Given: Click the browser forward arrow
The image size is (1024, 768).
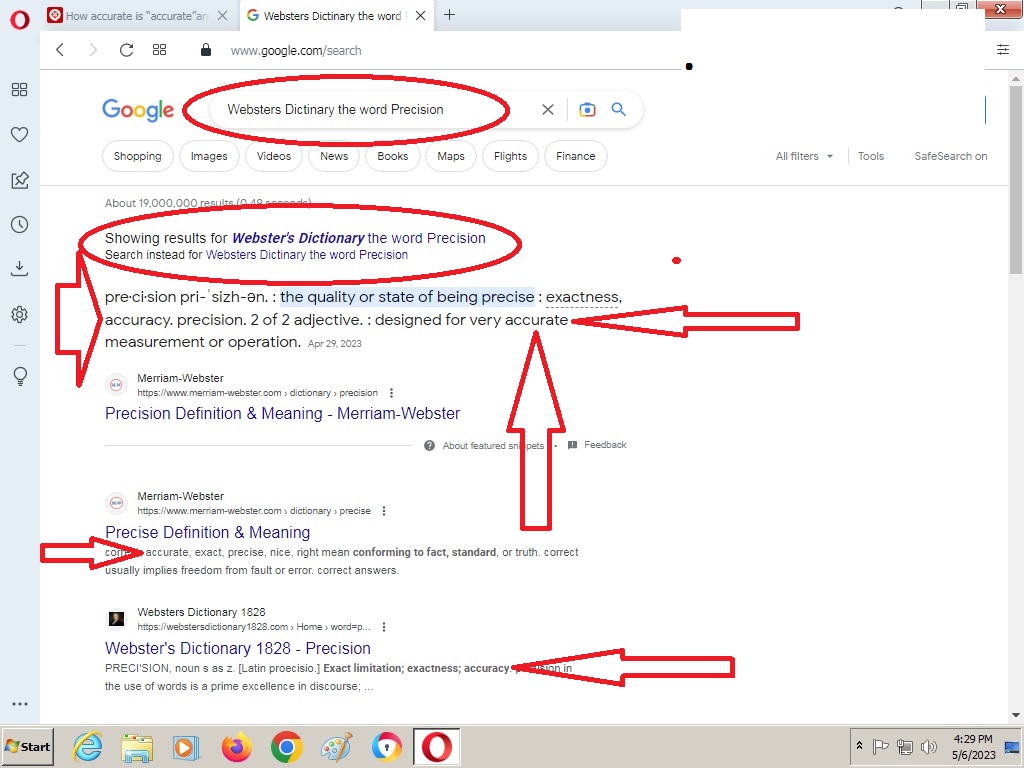Looking at the screenshot, I should (93, 50).
